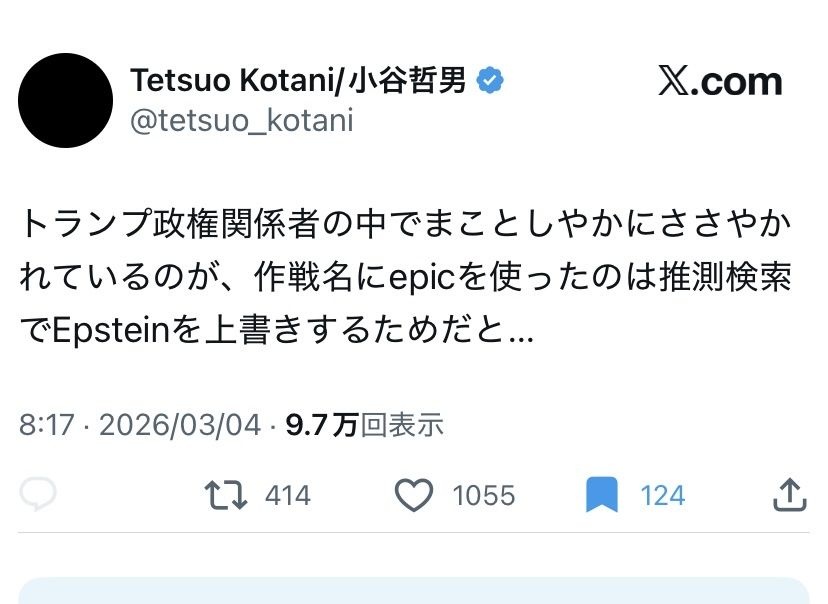Viewport: 828px width, 604px height.
Task: Open the 9.7万 view count analytics
Action: pos(322,425)
